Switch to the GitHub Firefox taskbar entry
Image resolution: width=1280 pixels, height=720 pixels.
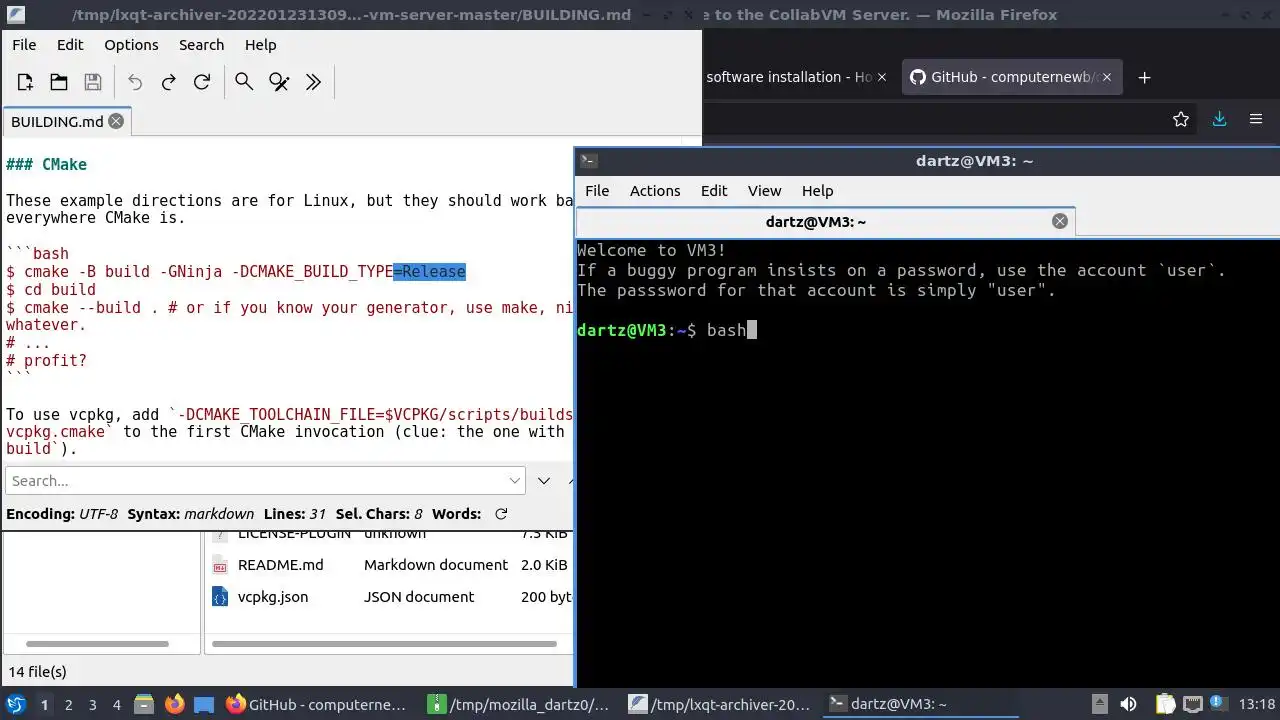tap(320, 704)
